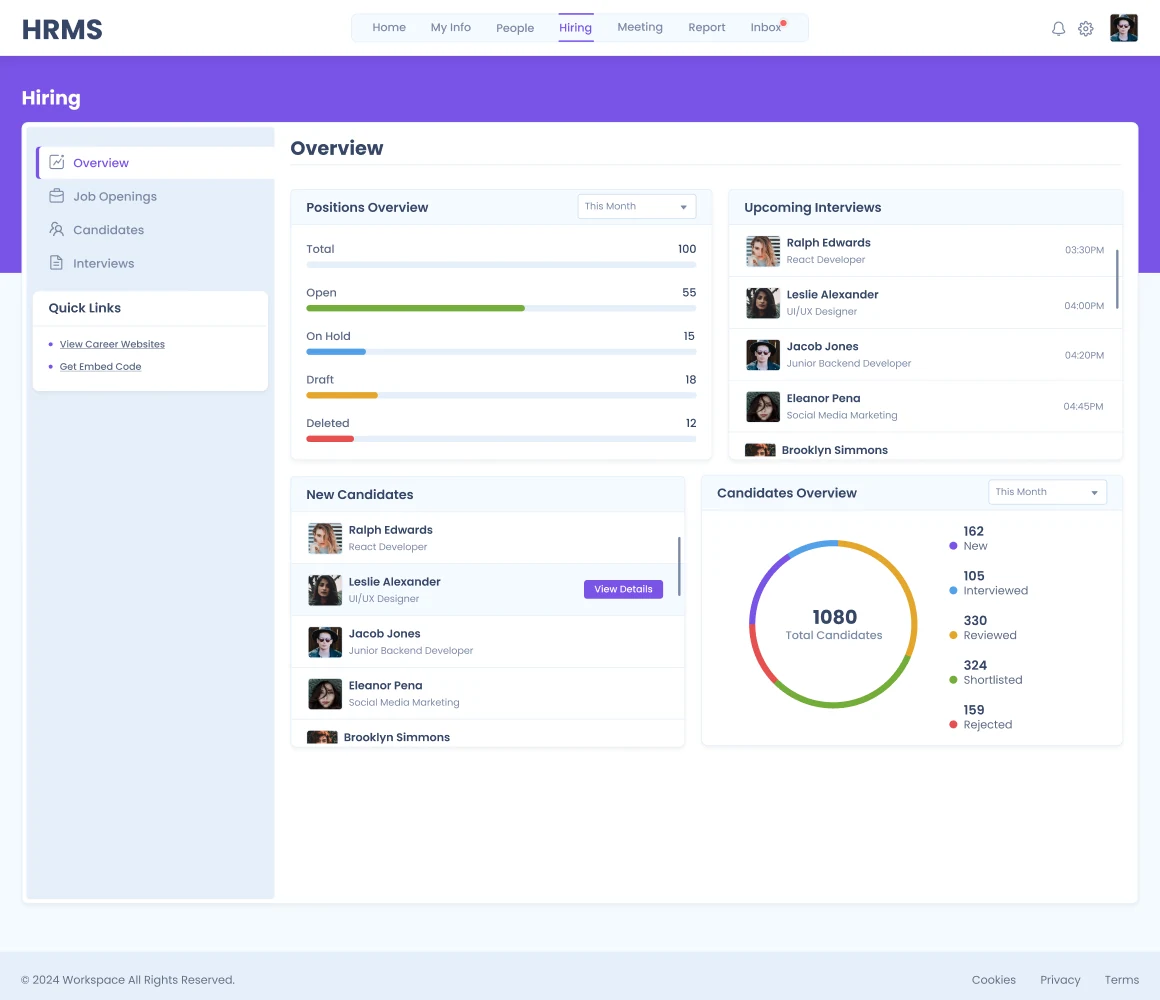The height and width of the screenshot is (1000, 1160).
Task: Click the HRMS logo
Action: (62, 30)
